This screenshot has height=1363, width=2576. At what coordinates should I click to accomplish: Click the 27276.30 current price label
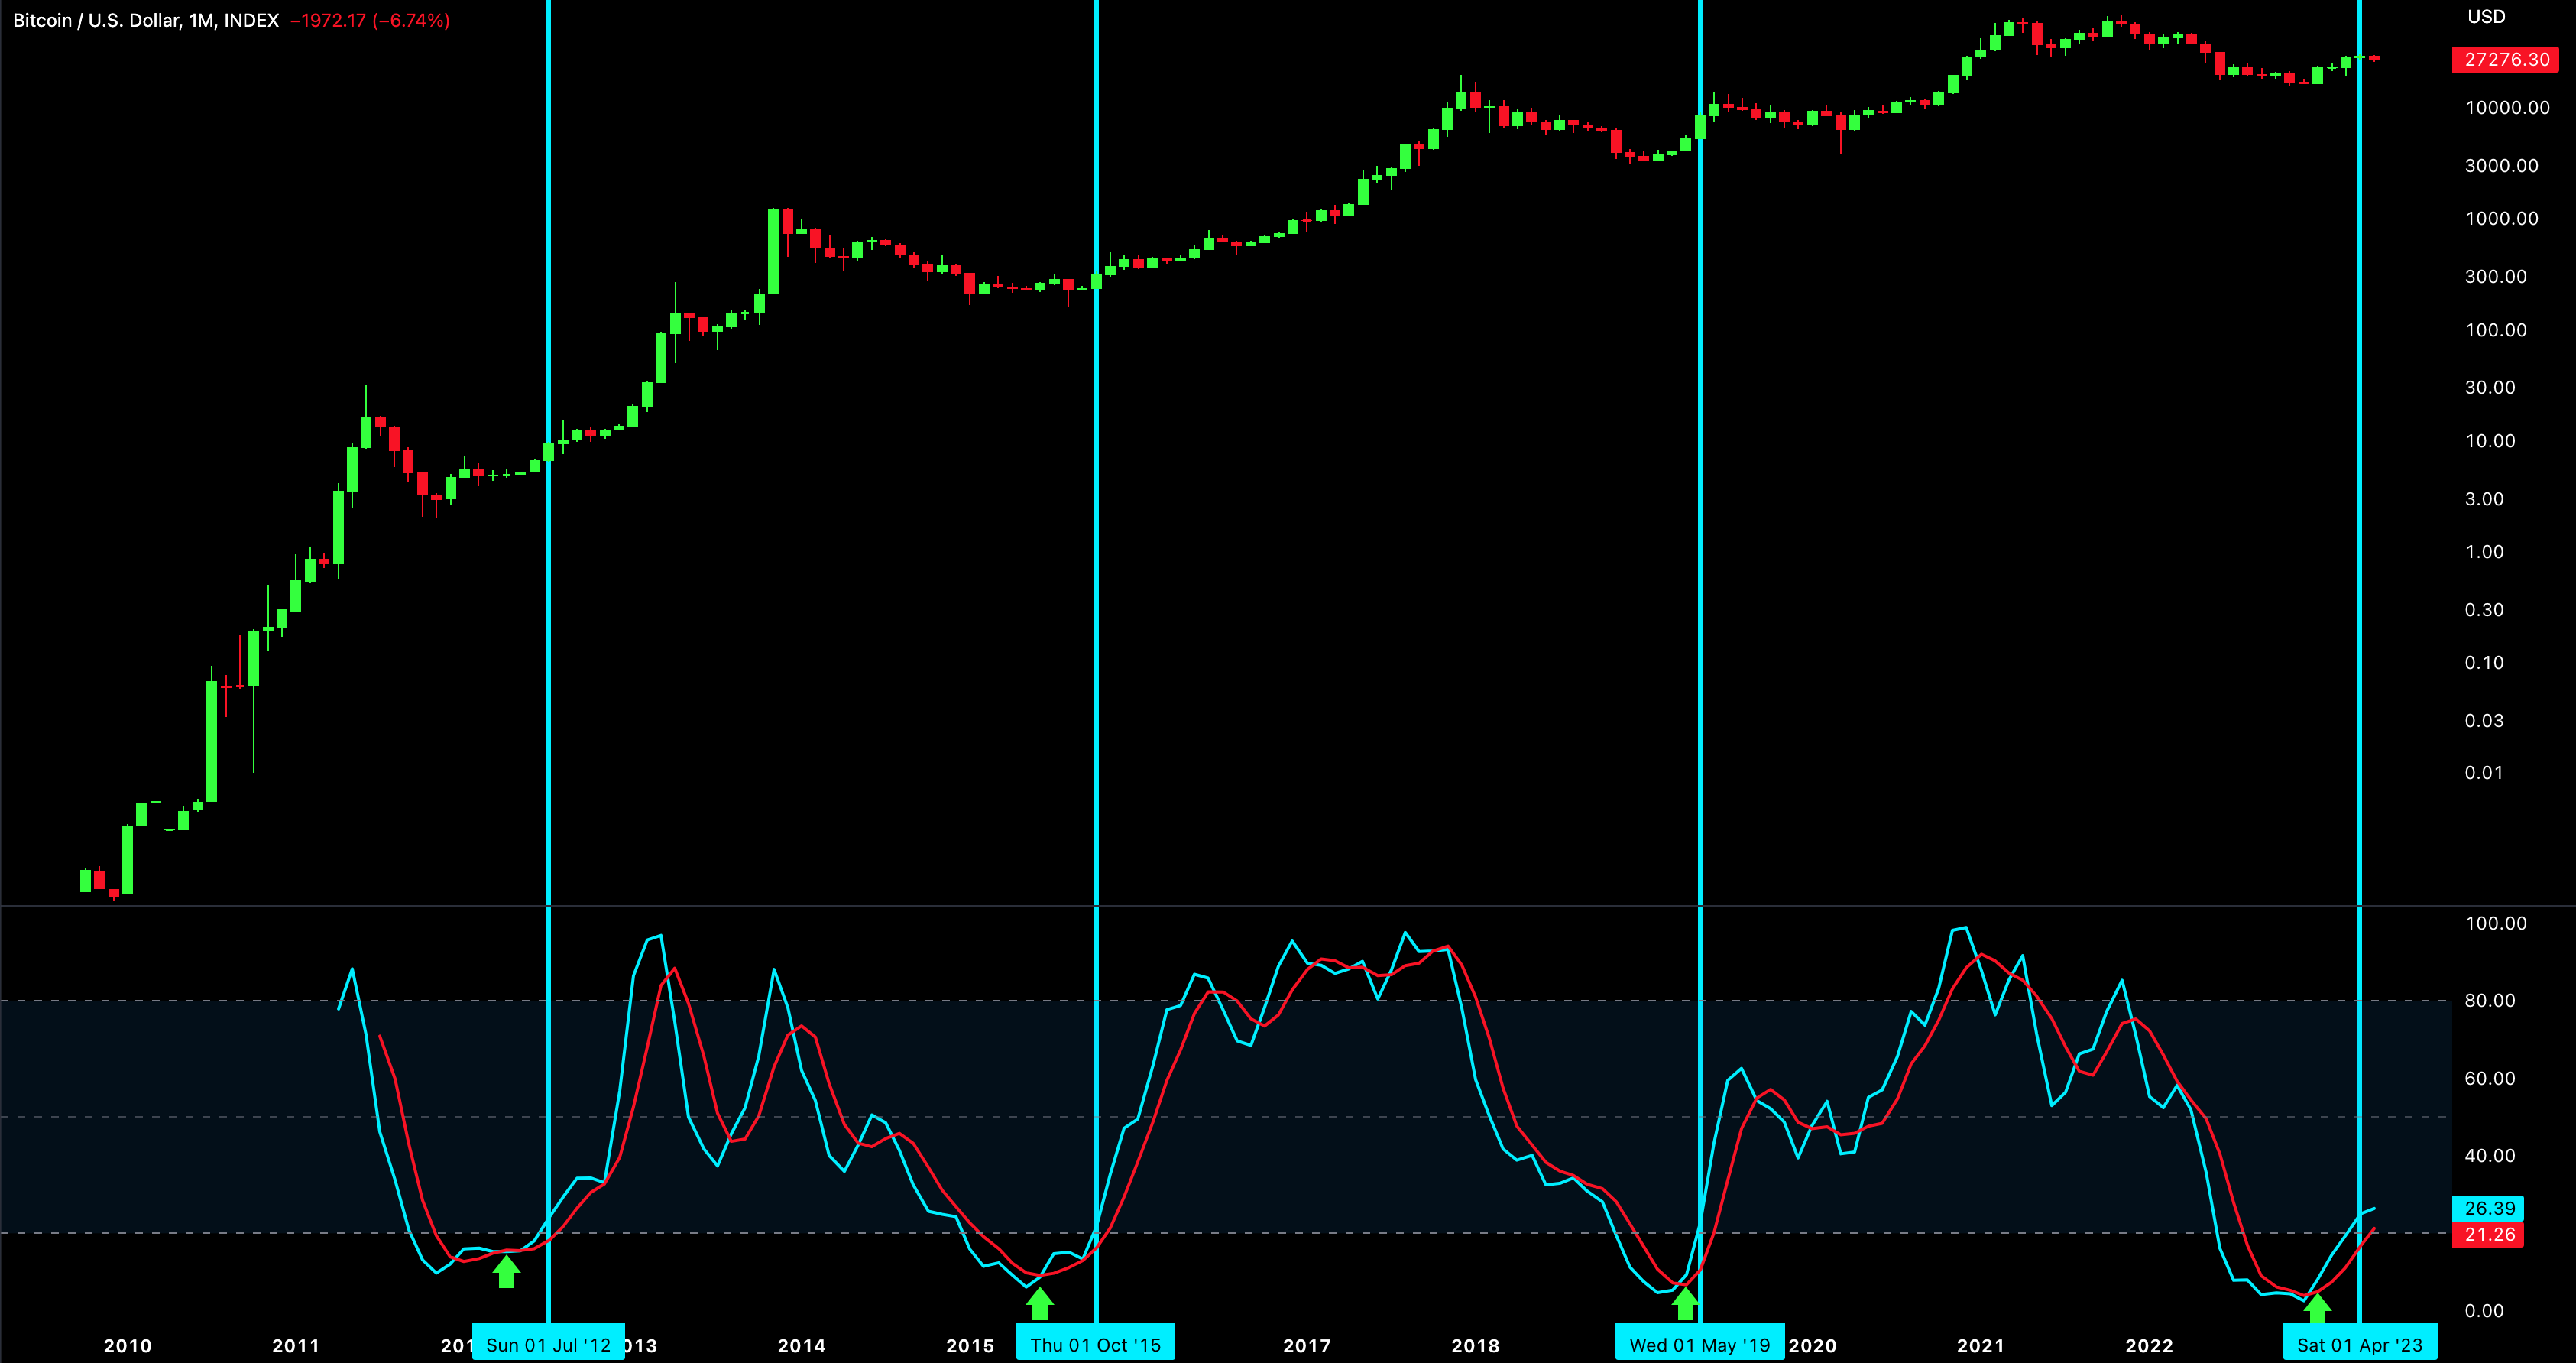[x=2506, y=59]
